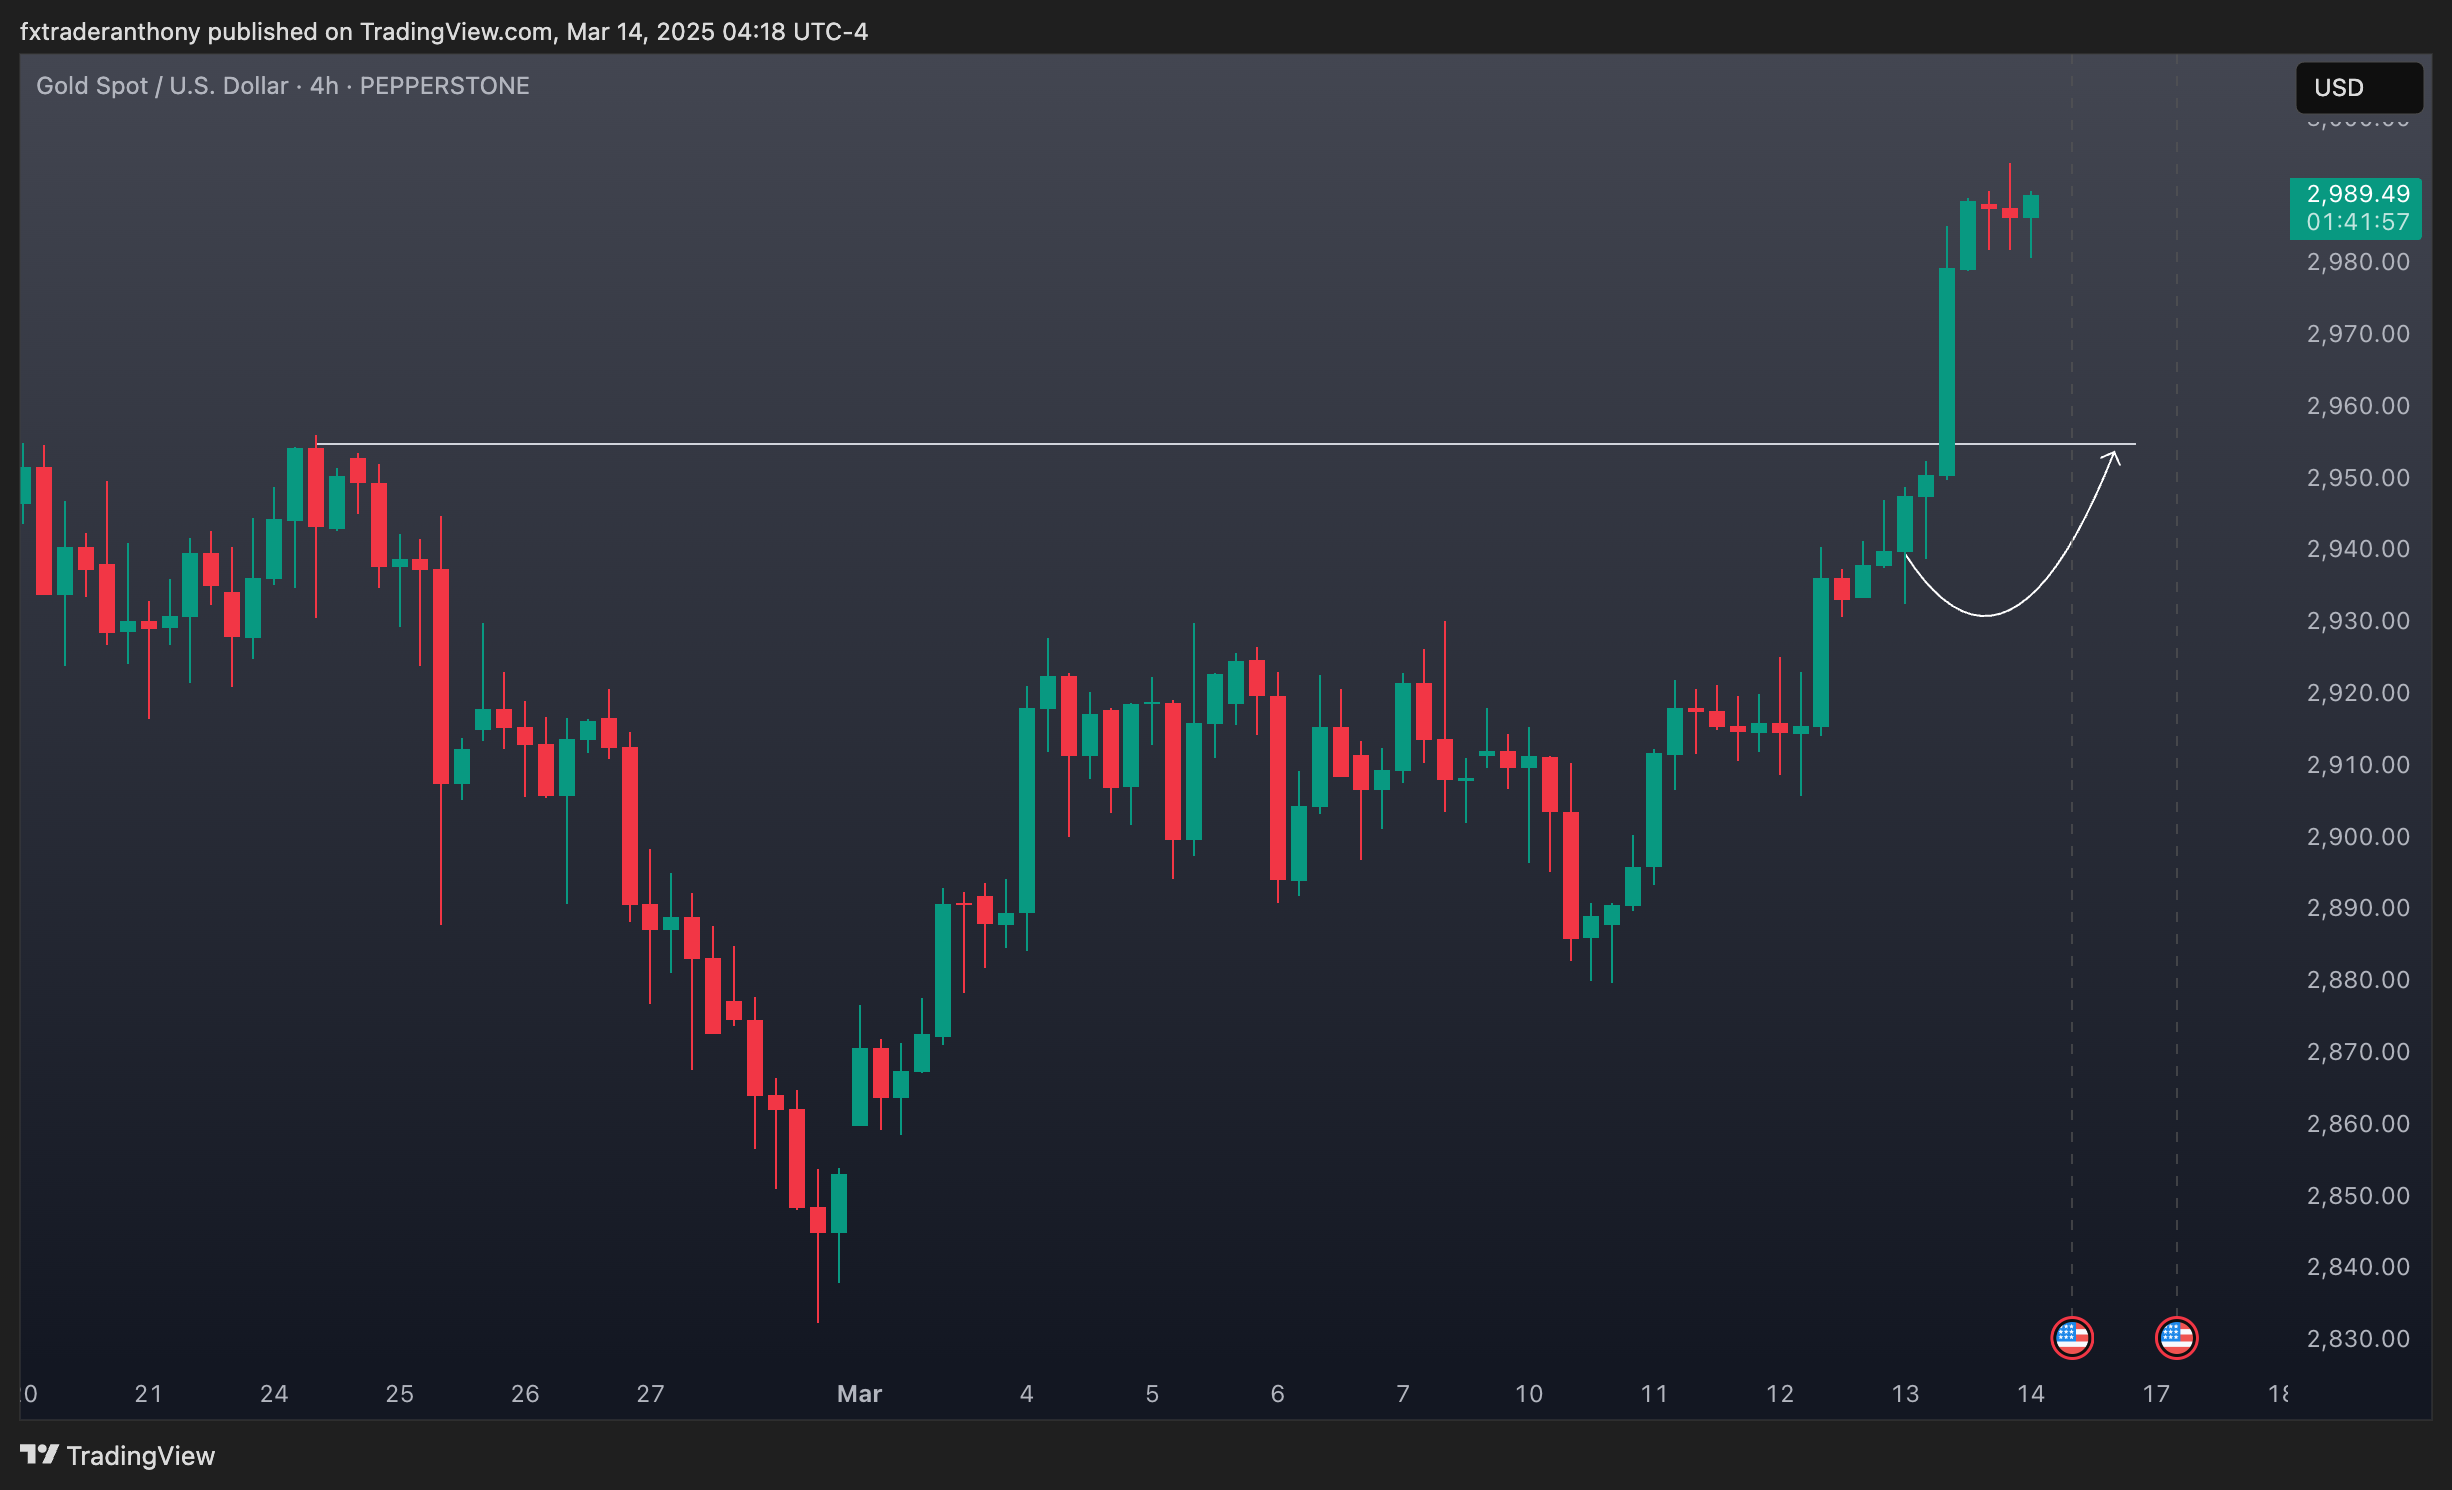2452x1490 pixels.
Task: Click the 2,920.00 price axis label
Action: pyautogui.click(x=2357, y=693)
